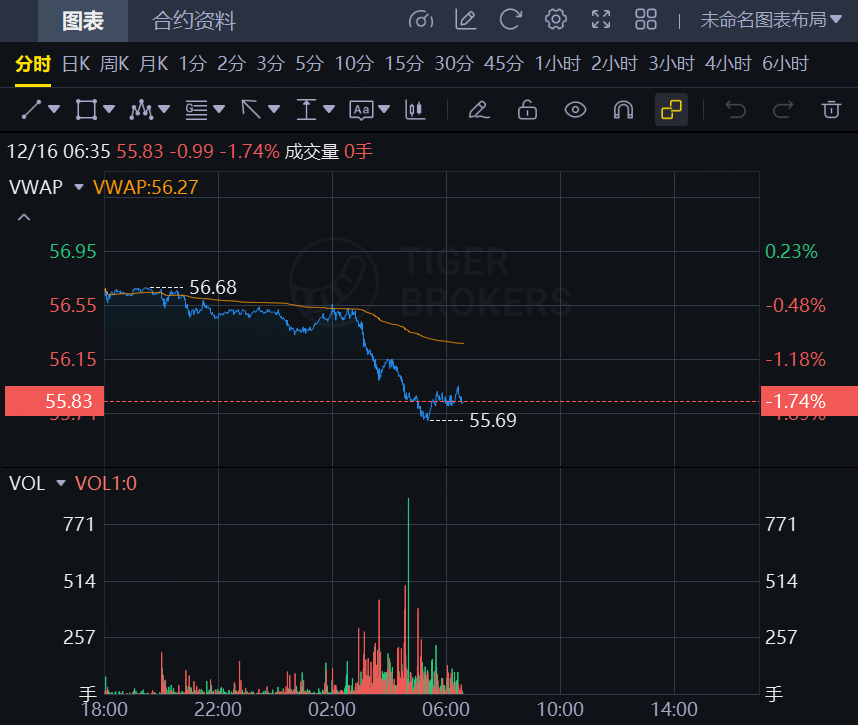Refresh the chart data
Viewport: 858px width, 725px height.
tap(510, 19)
